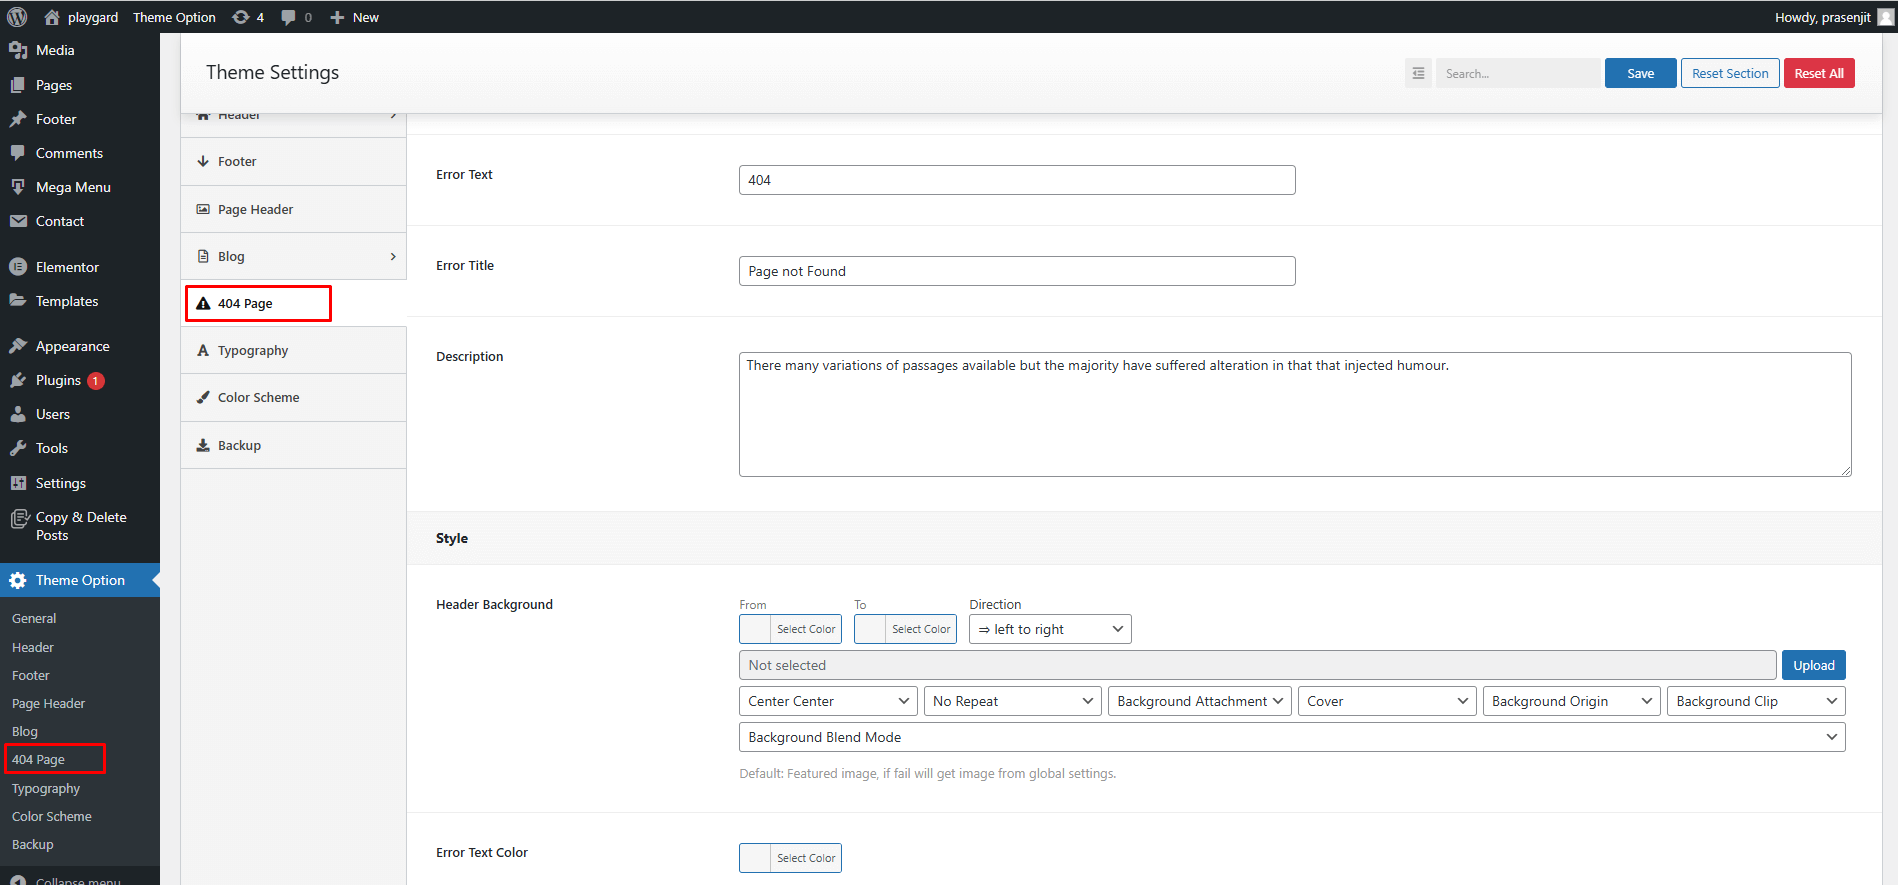Screen dimensions: 1898x885
Task: Click inside the Description textarea
Action: 1295,414
